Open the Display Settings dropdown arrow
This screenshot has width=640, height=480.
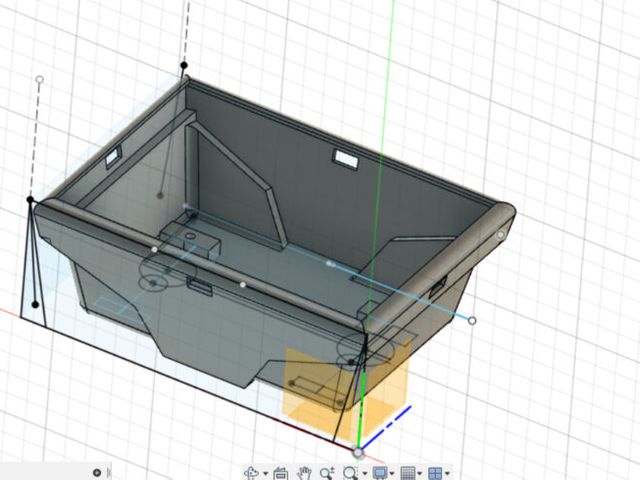pyautogui.click(x=393, y=473)
